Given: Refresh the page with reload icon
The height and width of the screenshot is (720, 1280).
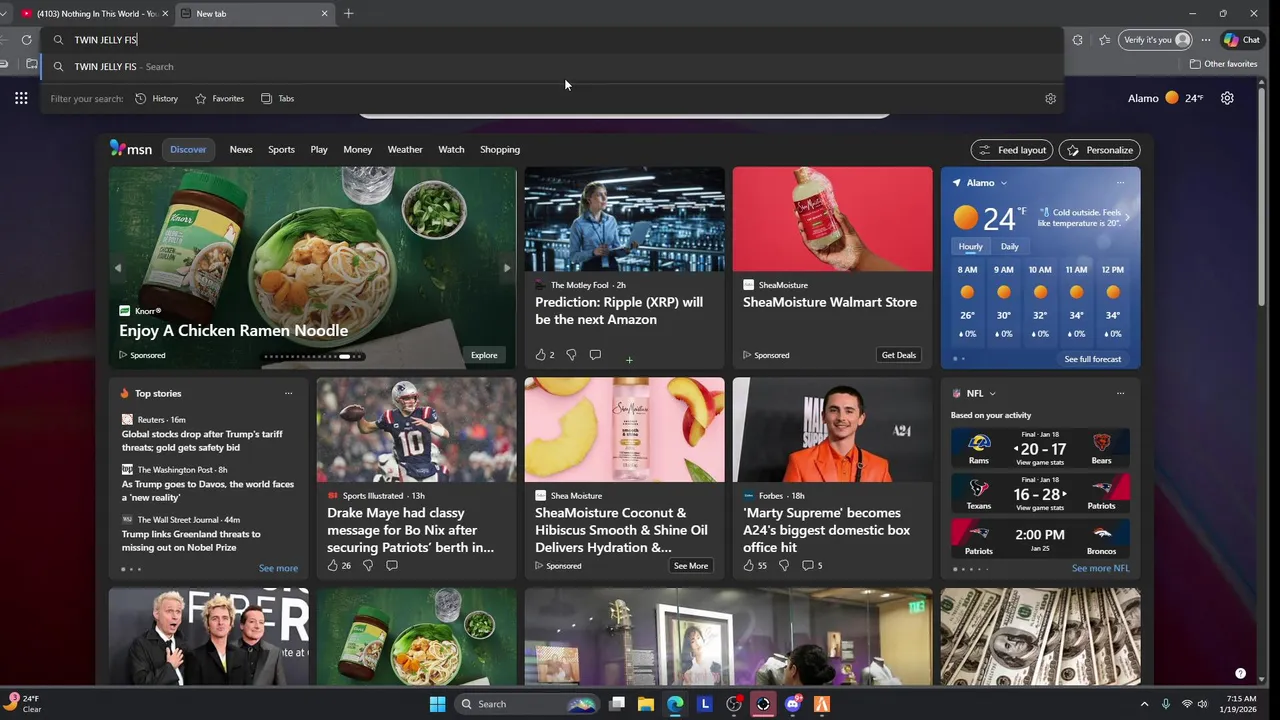Looking at the screenshot, I should point(26,40).
